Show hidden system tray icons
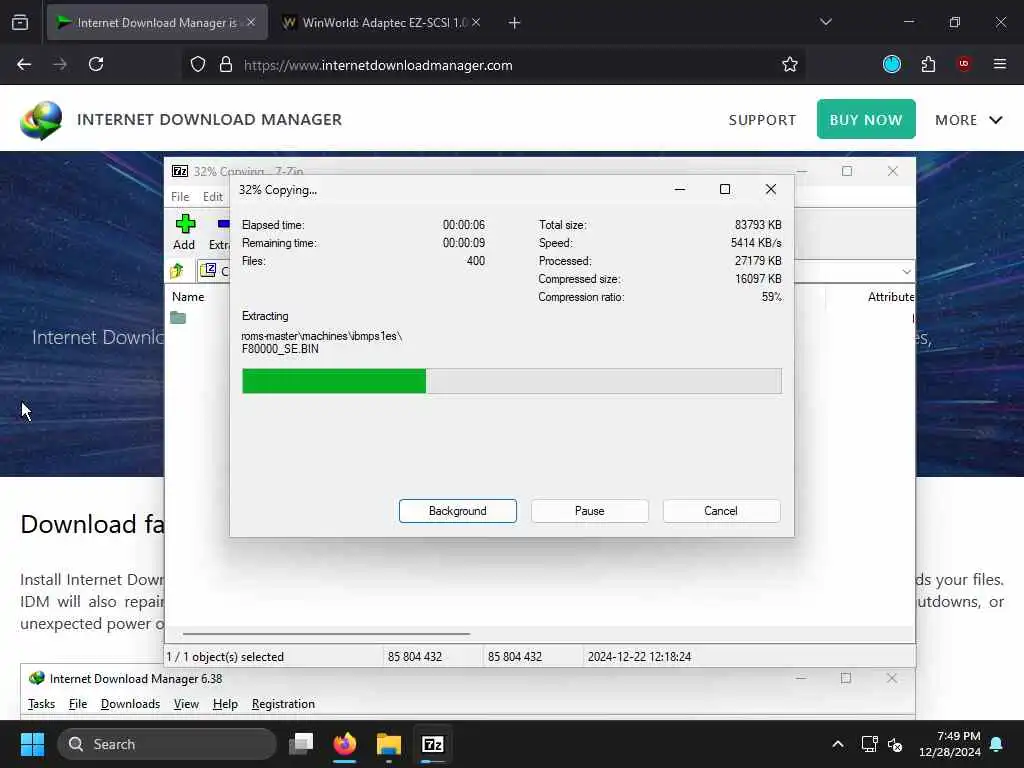1024x768 pixels. click(838, 744)
